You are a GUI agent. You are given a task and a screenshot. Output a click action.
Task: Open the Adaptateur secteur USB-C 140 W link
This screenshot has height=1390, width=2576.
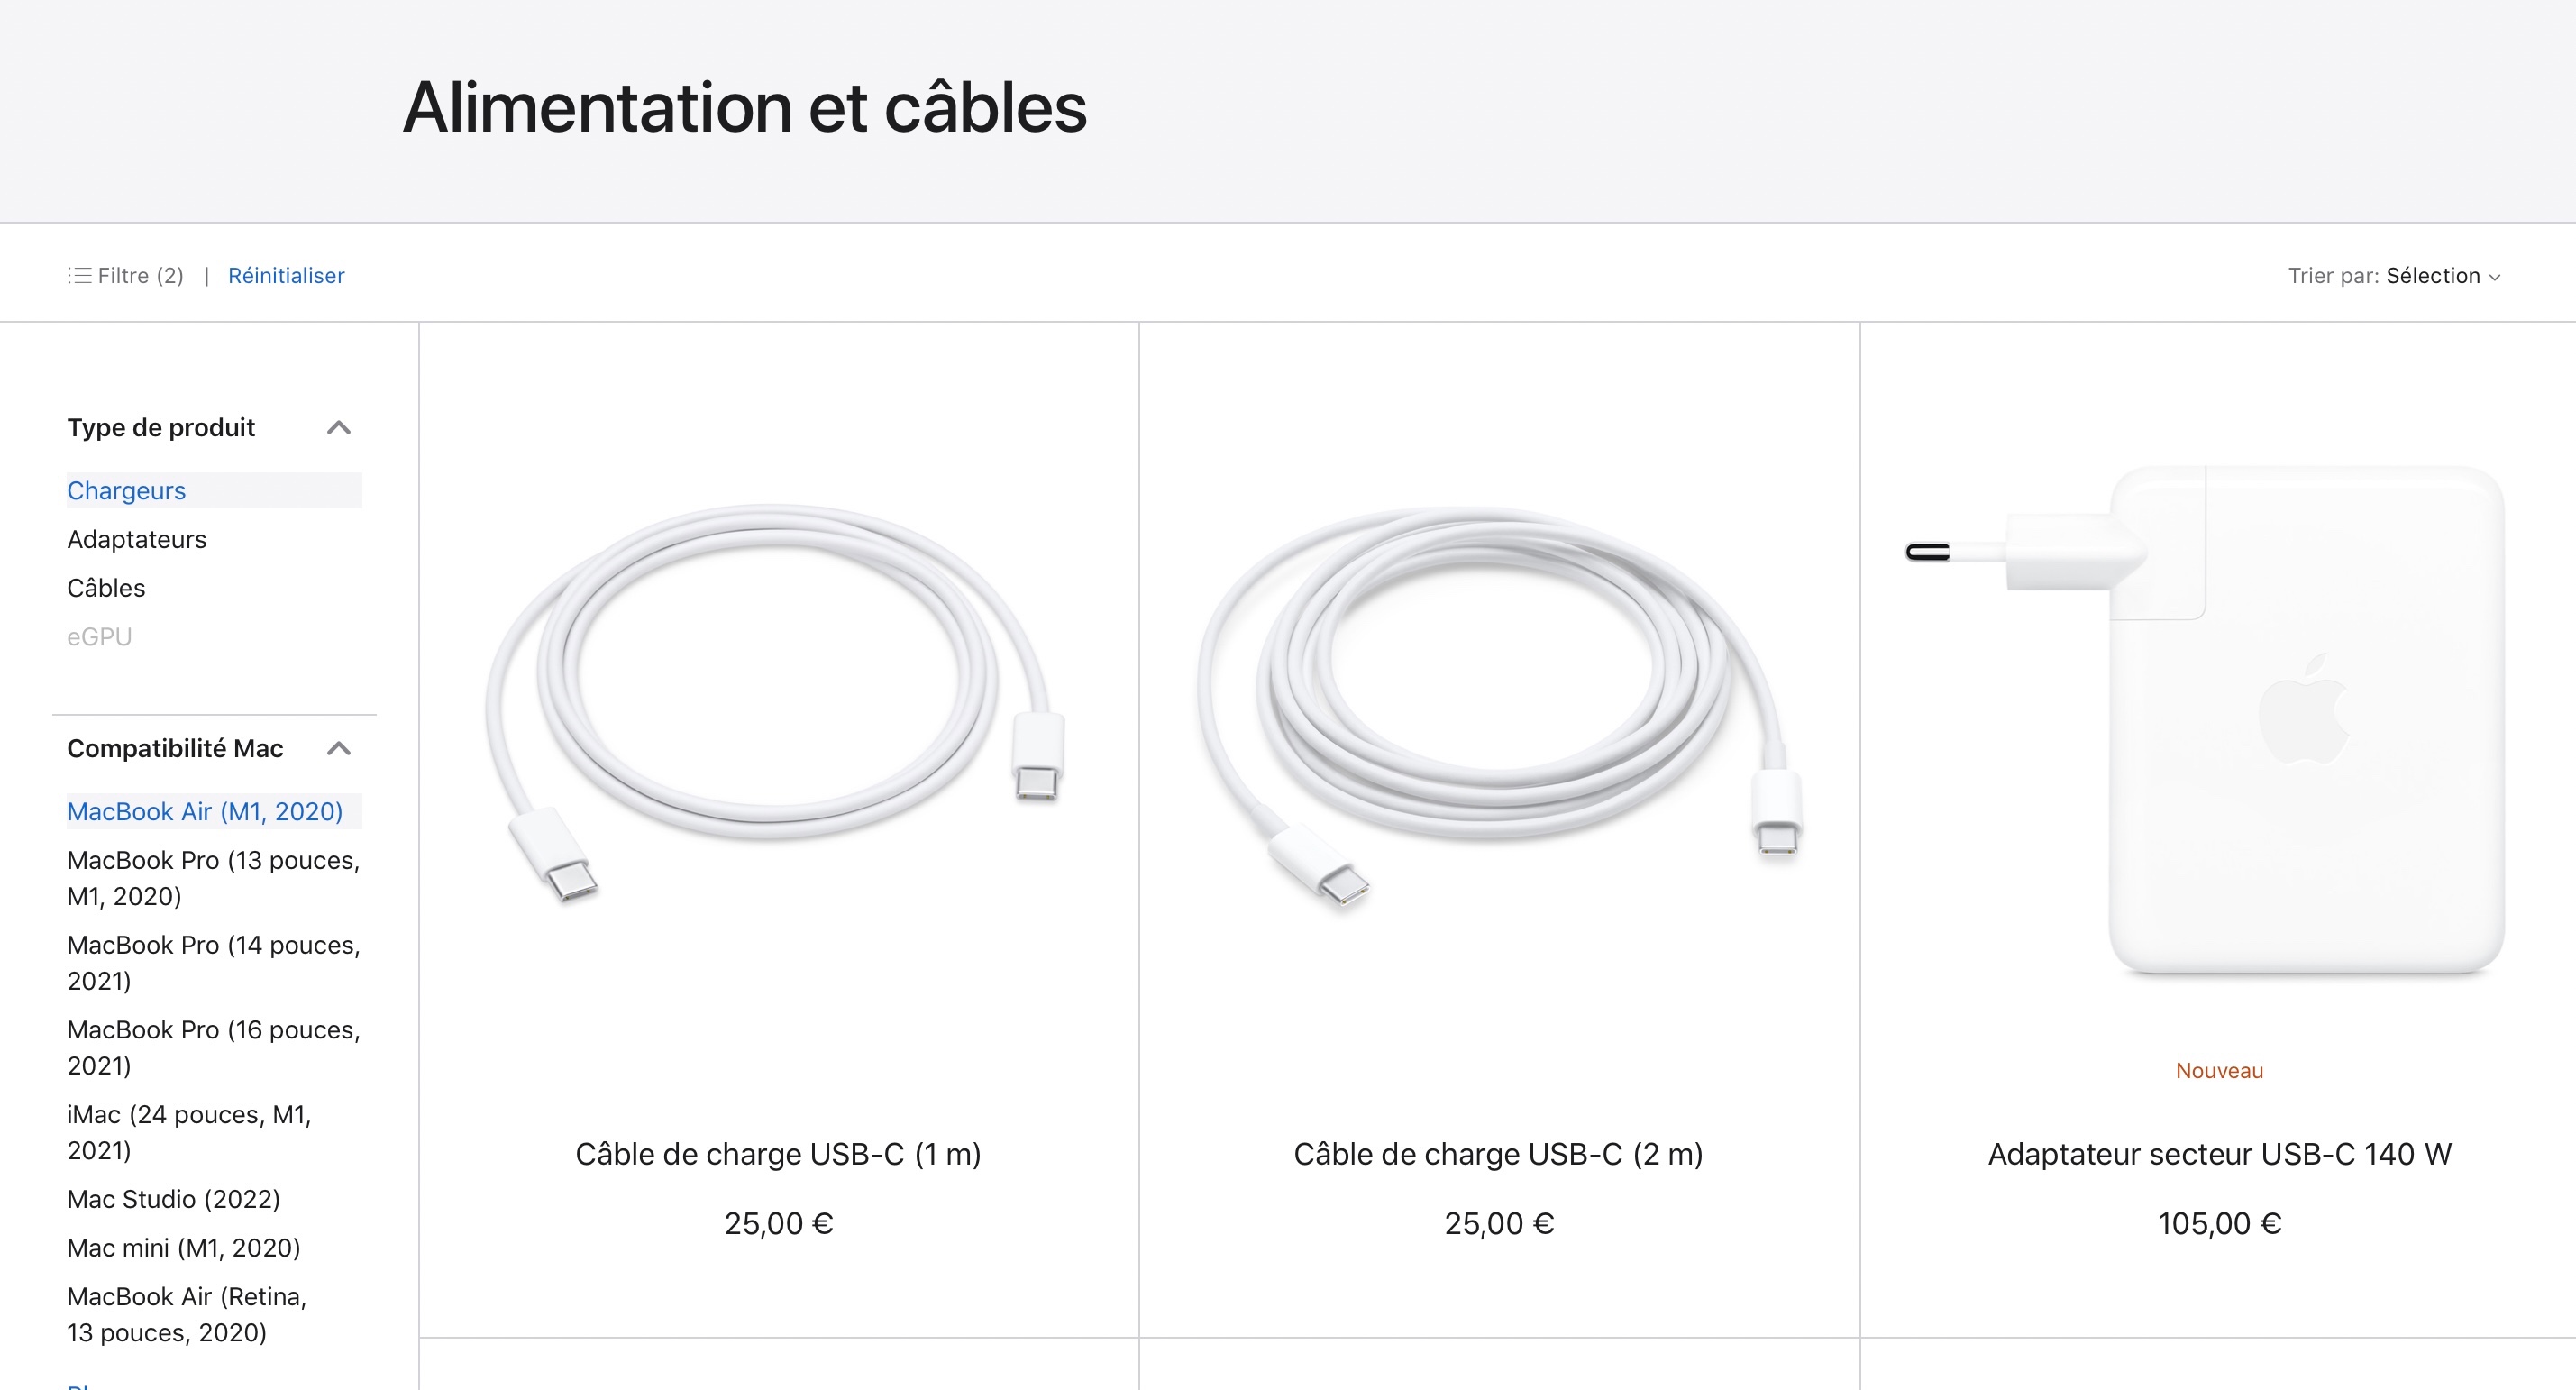[2219, 1154]
